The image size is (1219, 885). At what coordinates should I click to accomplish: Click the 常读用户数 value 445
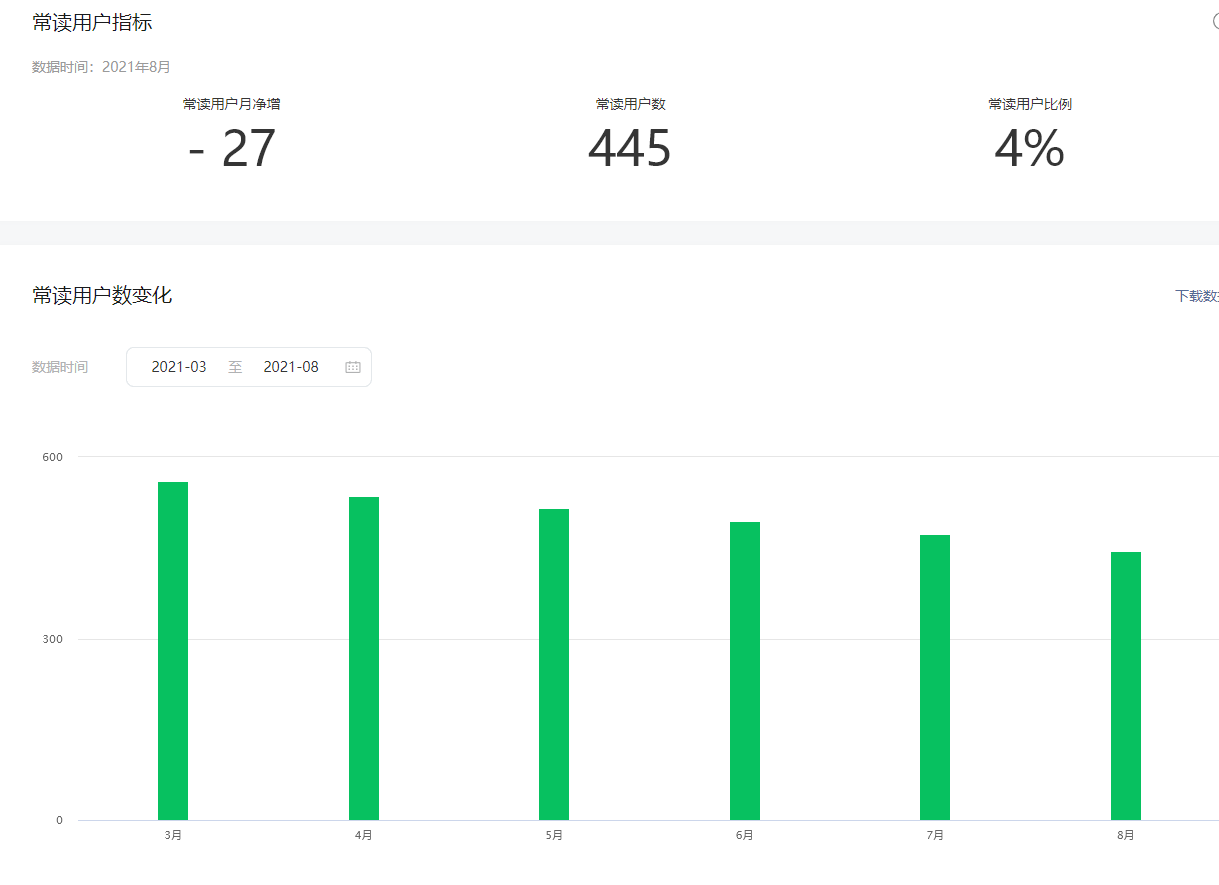pos(630,149)
